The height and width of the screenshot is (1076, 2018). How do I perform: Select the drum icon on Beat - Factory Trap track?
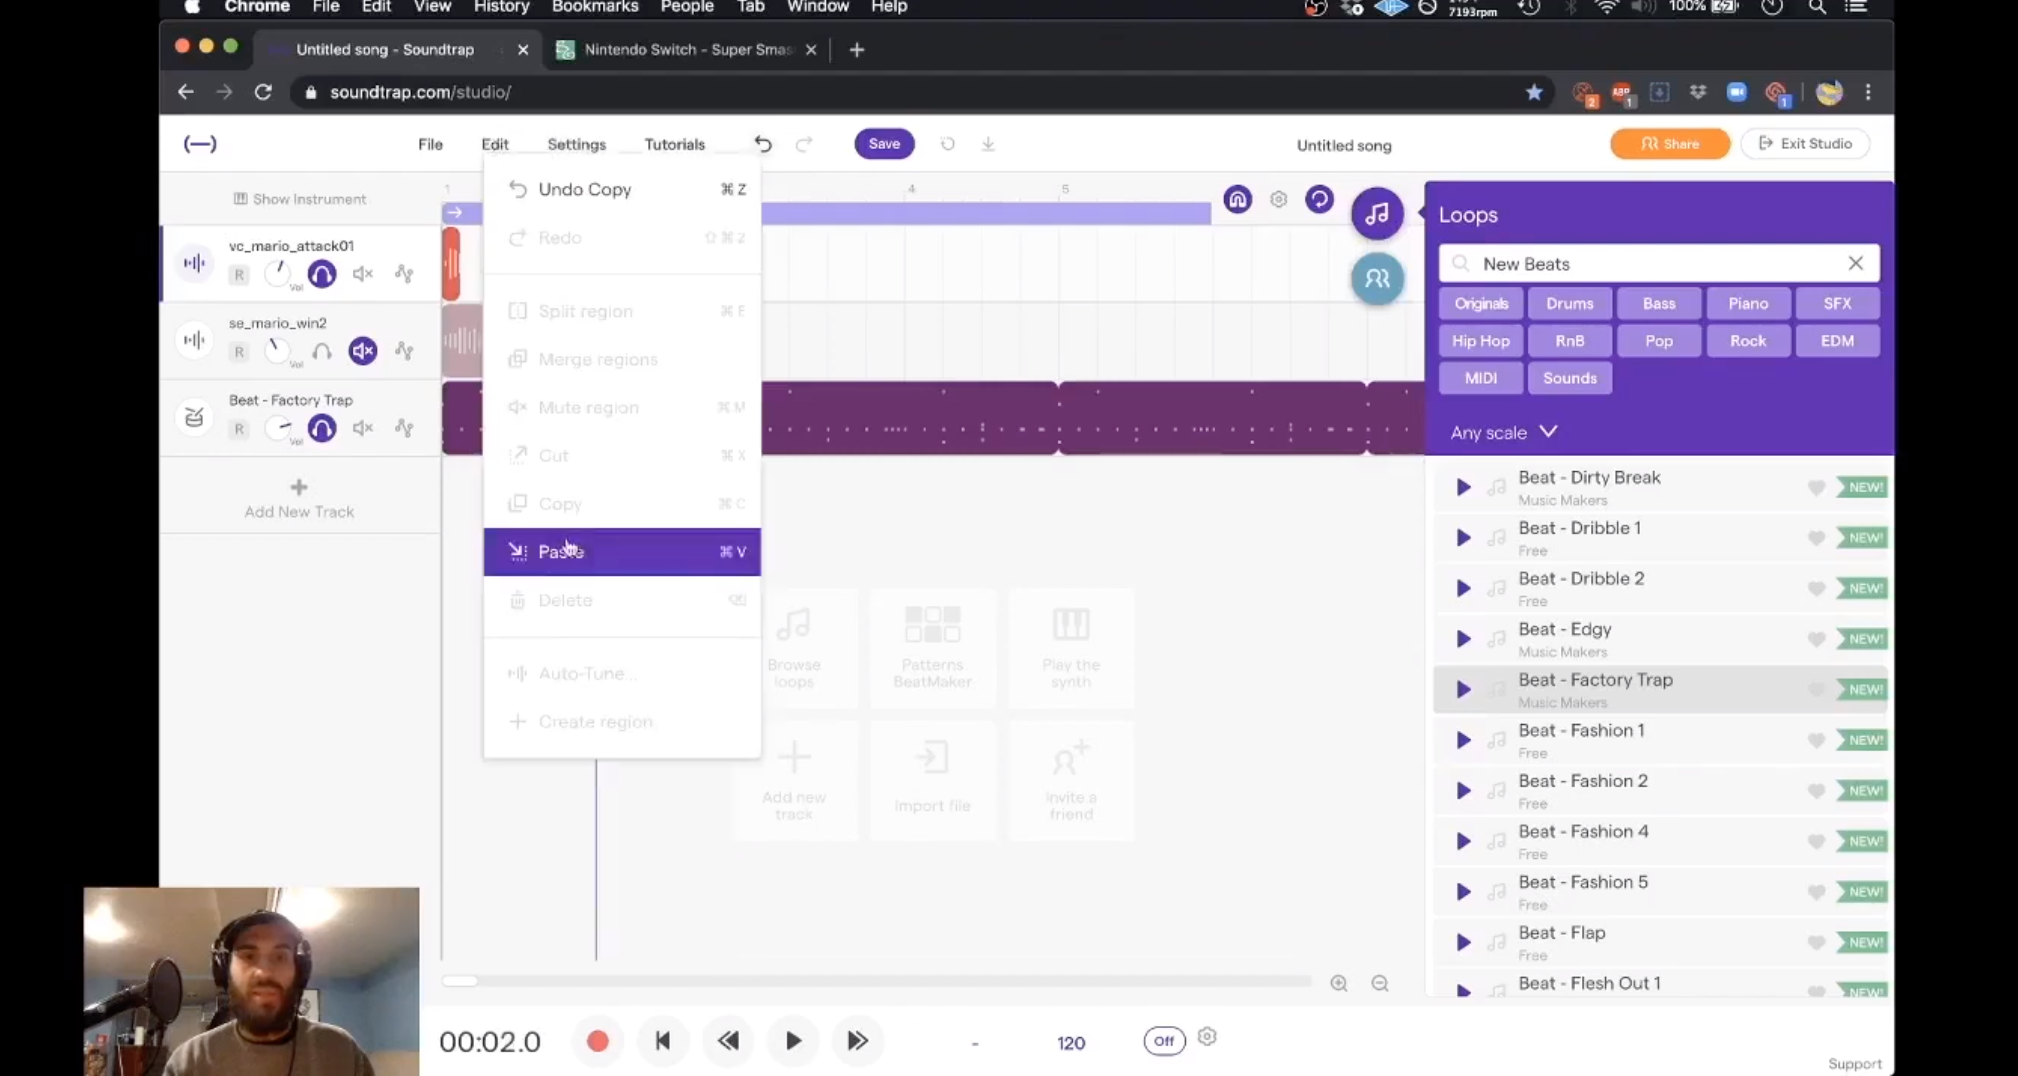pyautogui.click(x=193, y=417)
